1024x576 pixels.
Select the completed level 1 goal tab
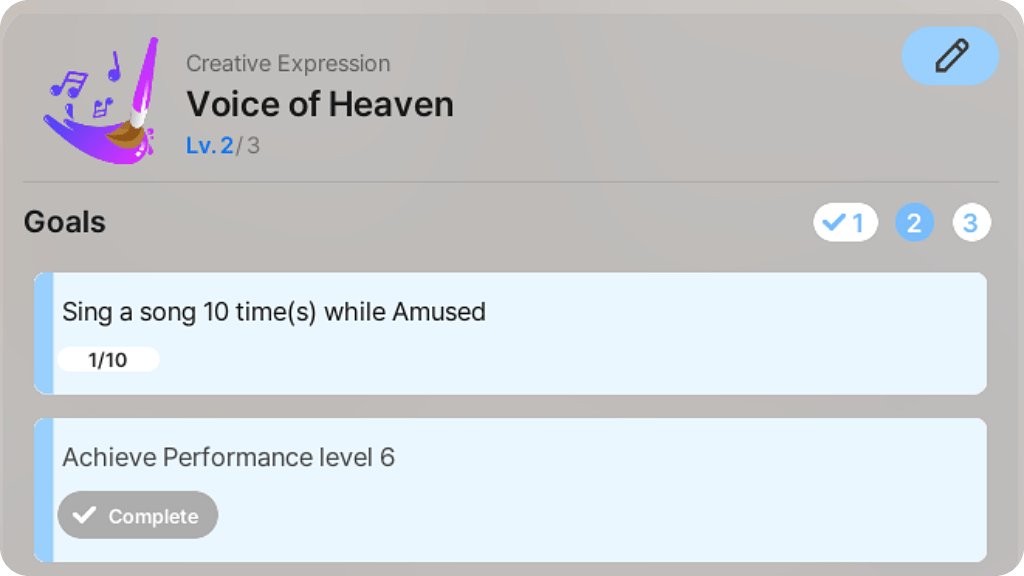[x=845, y=222]
